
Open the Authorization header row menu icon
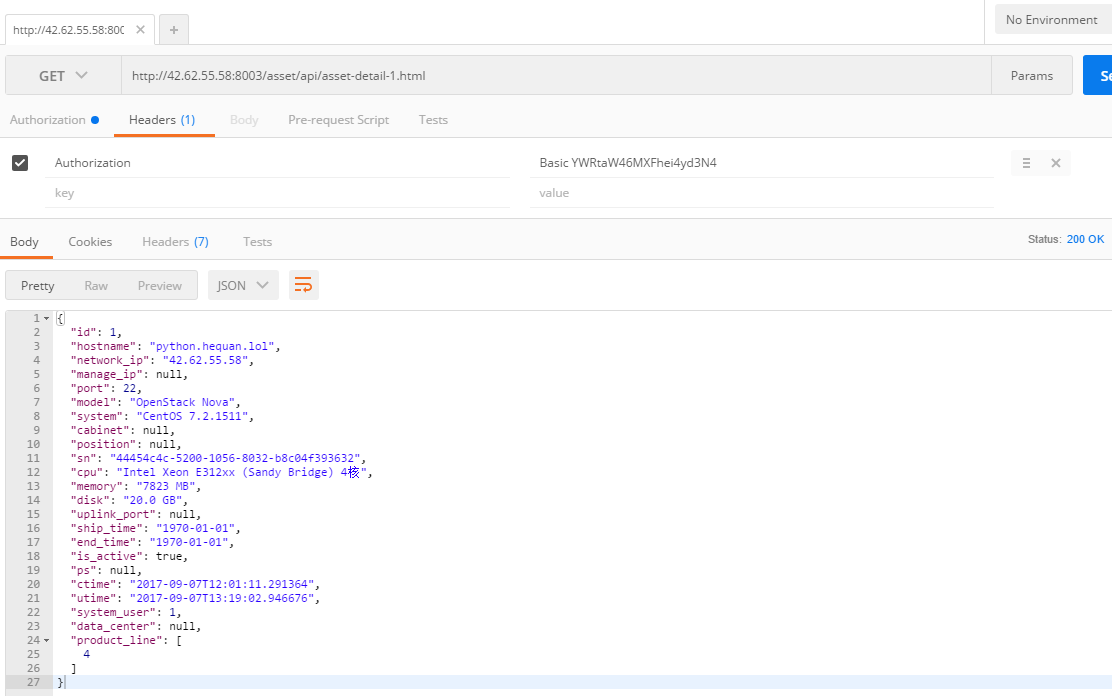[1026, 163]
